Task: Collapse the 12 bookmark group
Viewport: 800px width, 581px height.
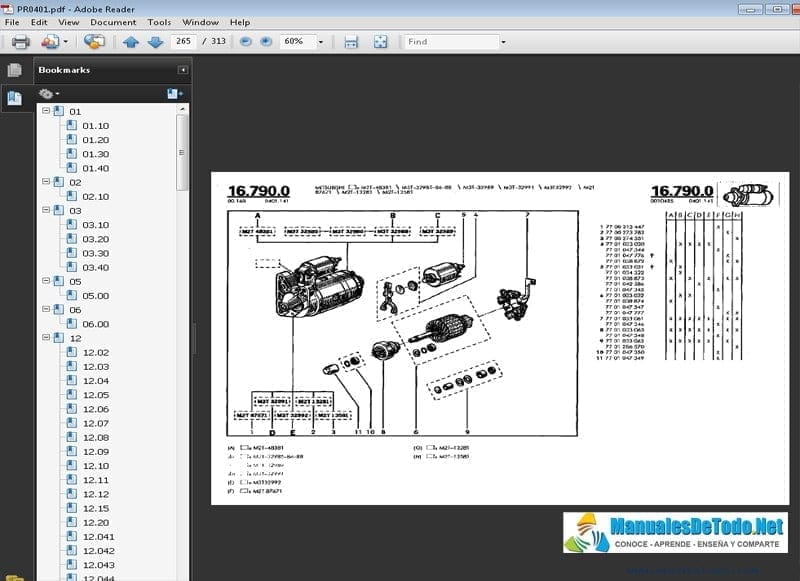Action: point(46,337)
